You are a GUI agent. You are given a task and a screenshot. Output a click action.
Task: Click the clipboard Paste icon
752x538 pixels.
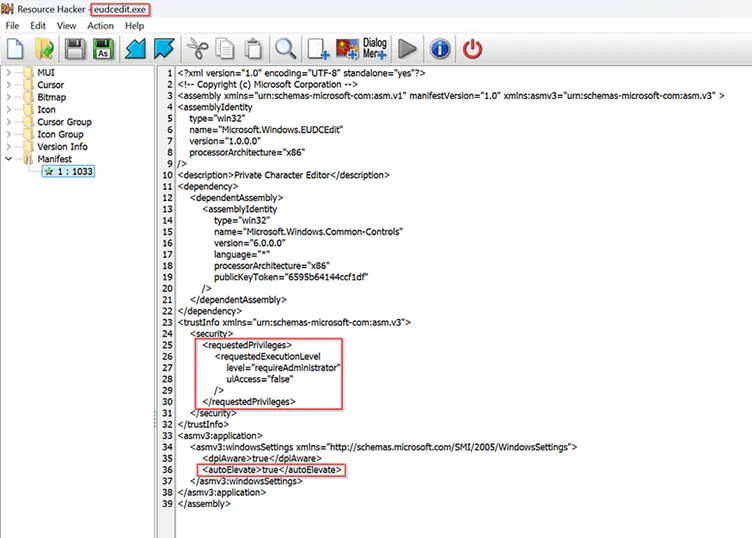254,48
